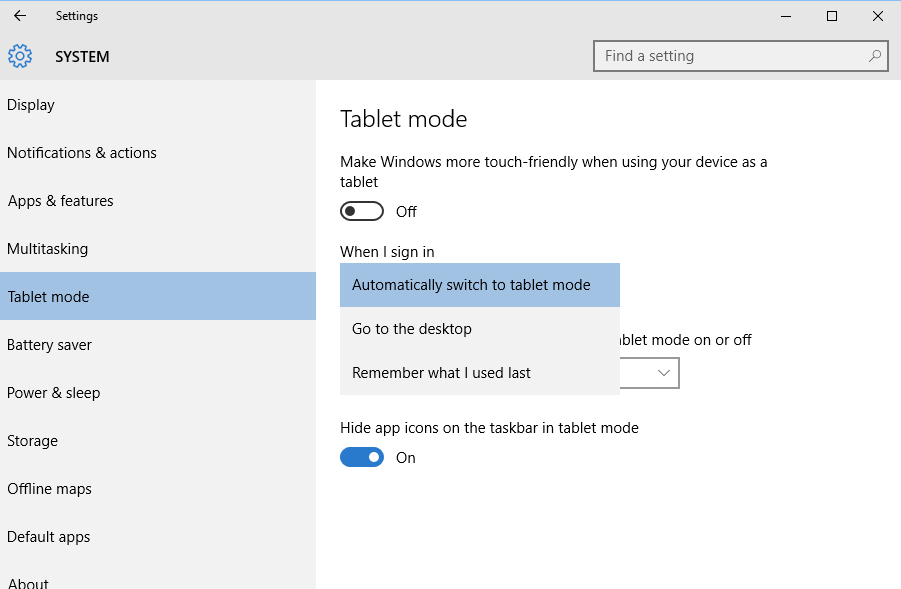This screenshot has height=589, width=901.
Task: Go to Notifications & actions
Action: (x=158, y=153)
